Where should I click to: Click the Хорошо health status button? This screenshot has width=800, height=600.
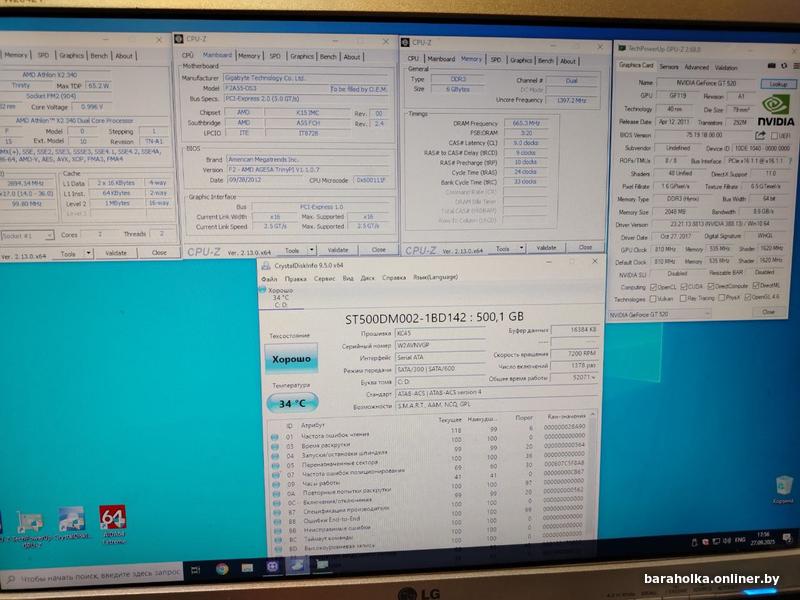(291, 359)
